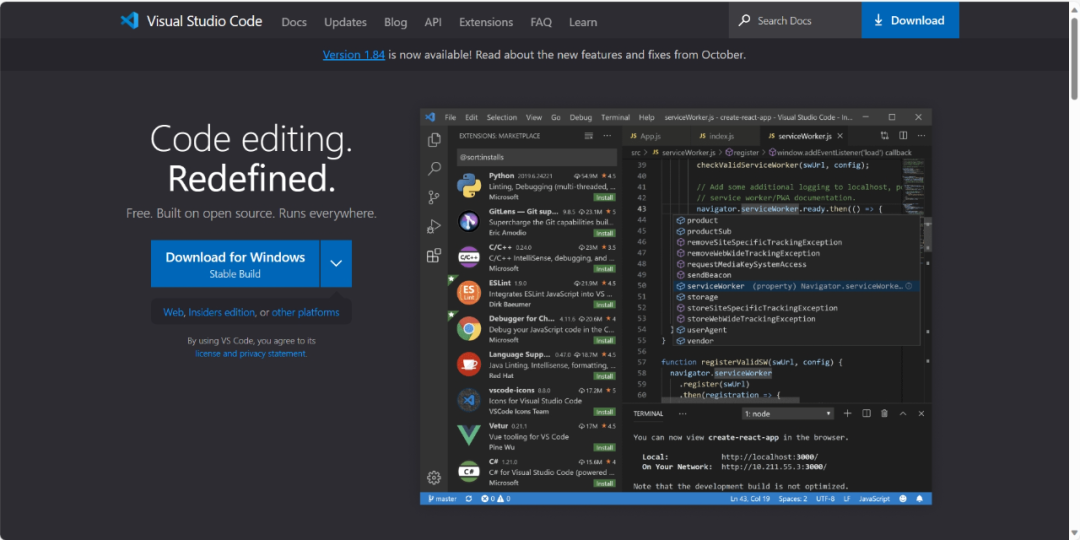
Task: Click the Vetur extension logo
Action: [469, 435]
